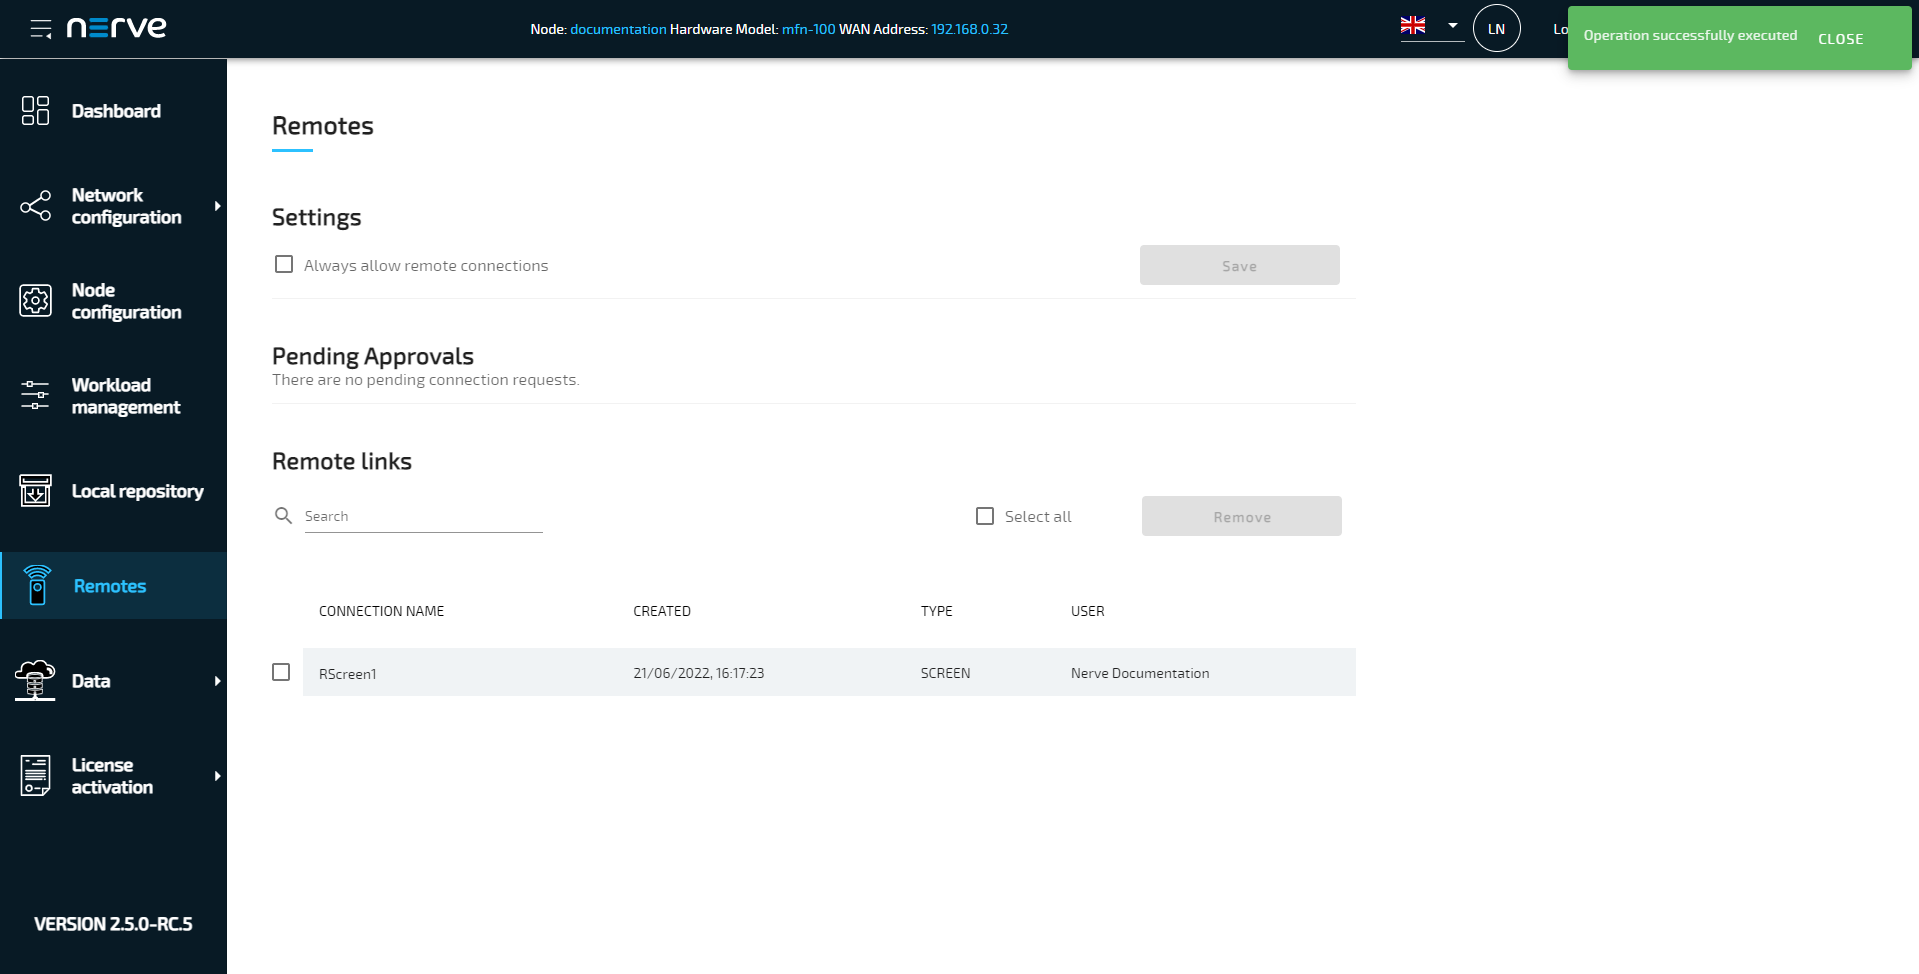Click the Workload management sliders icon
The height and width of the screenshot is (974, 1919).
pyautogui.click(x=35, y=396)
